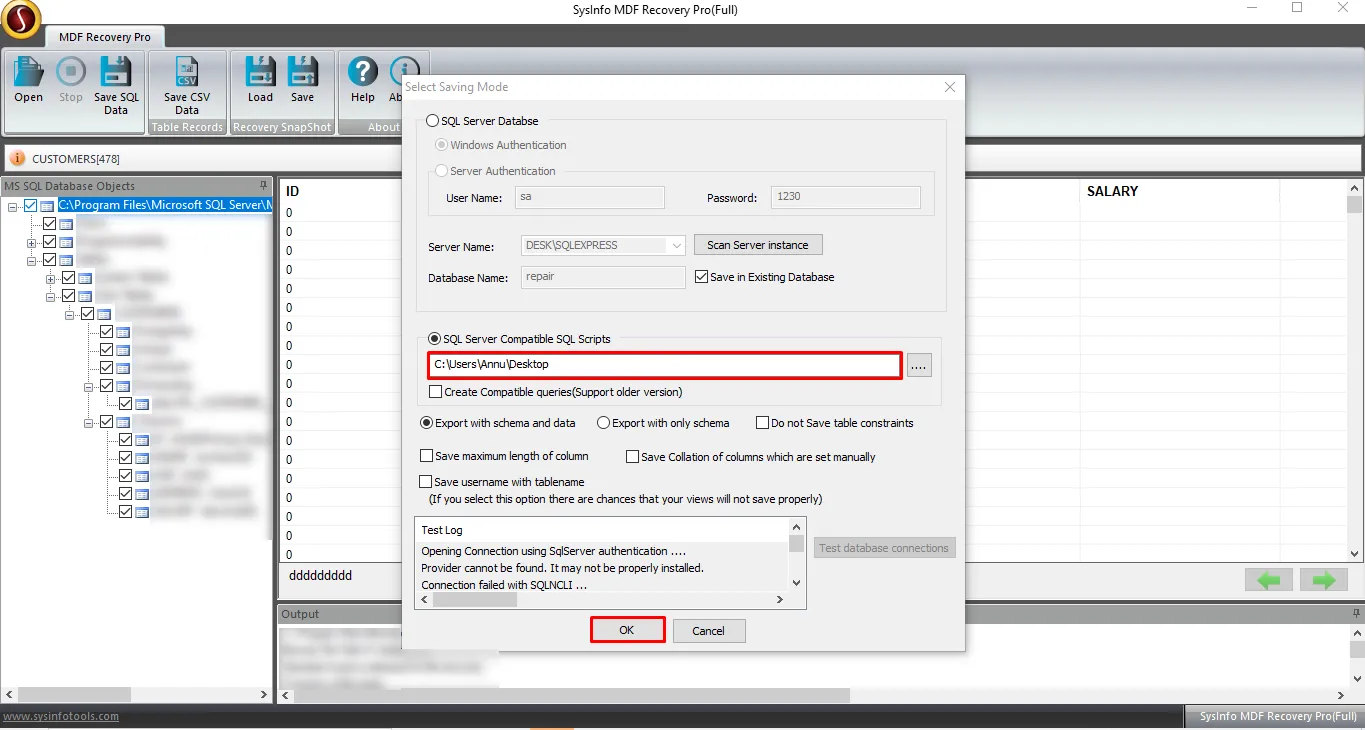Click the script save path field
Viewport: 1365px width, 730px height.
click(665, 365)
